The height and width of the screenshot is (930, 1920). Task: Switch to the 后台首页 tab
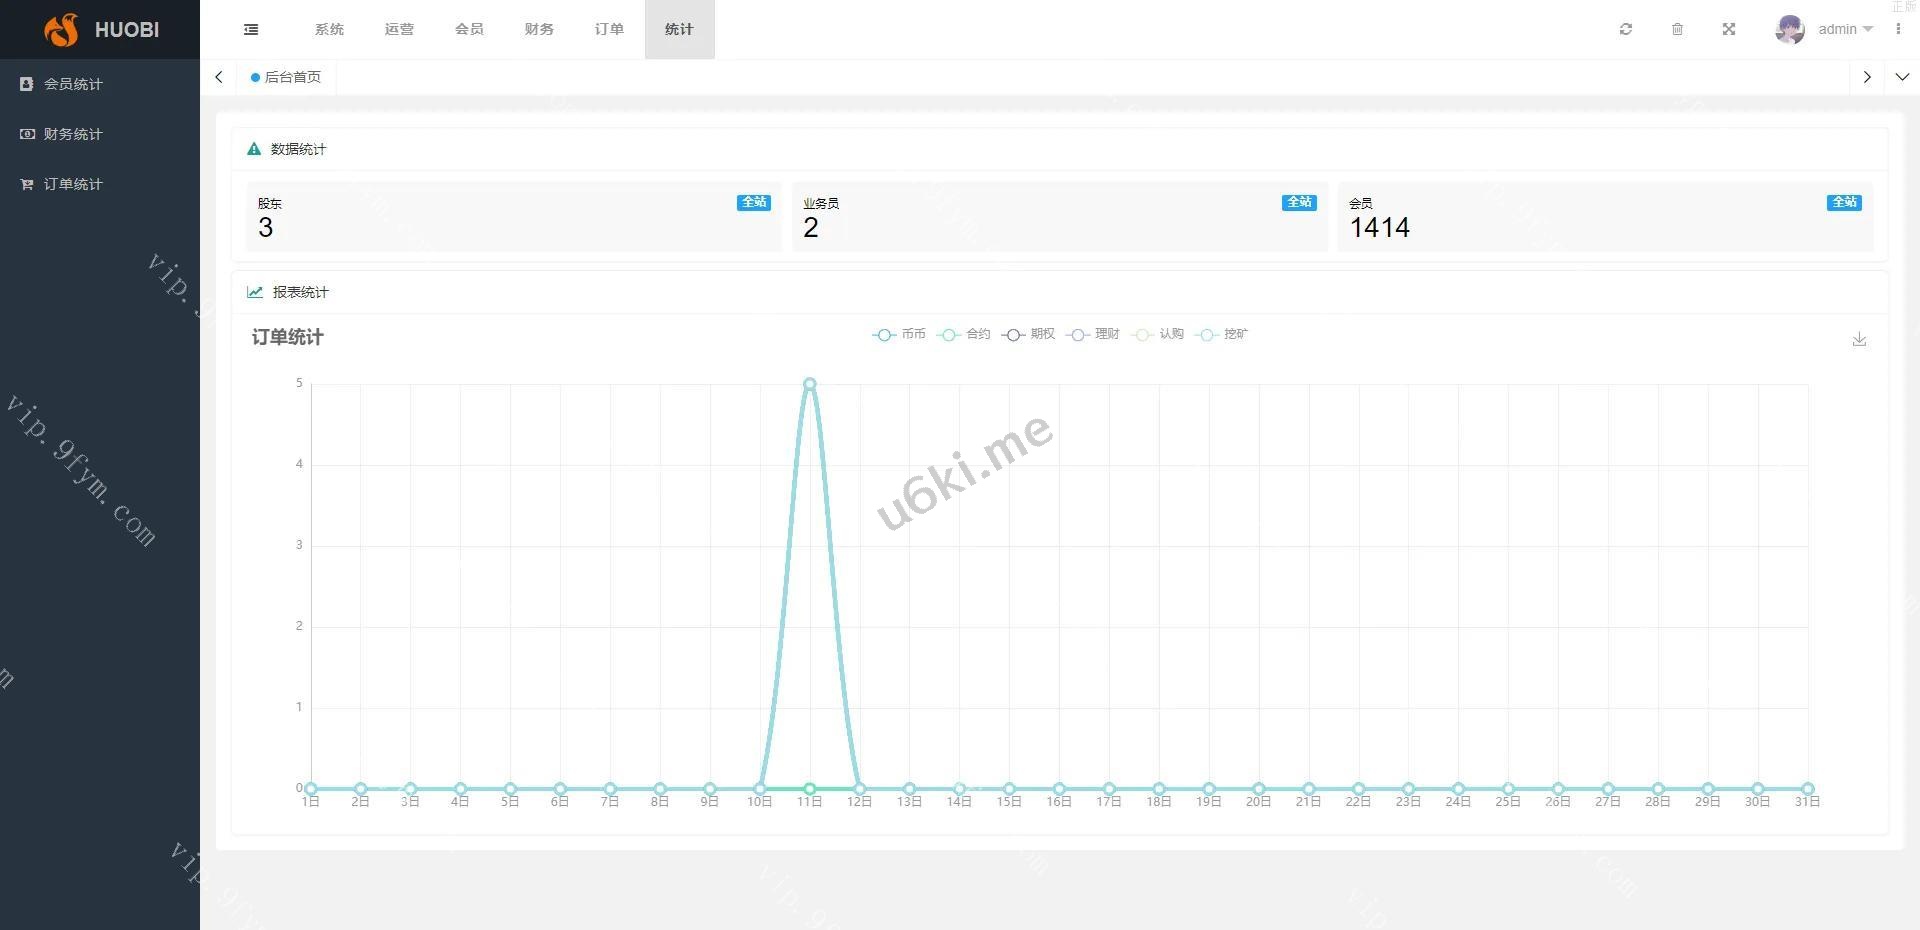287,77
